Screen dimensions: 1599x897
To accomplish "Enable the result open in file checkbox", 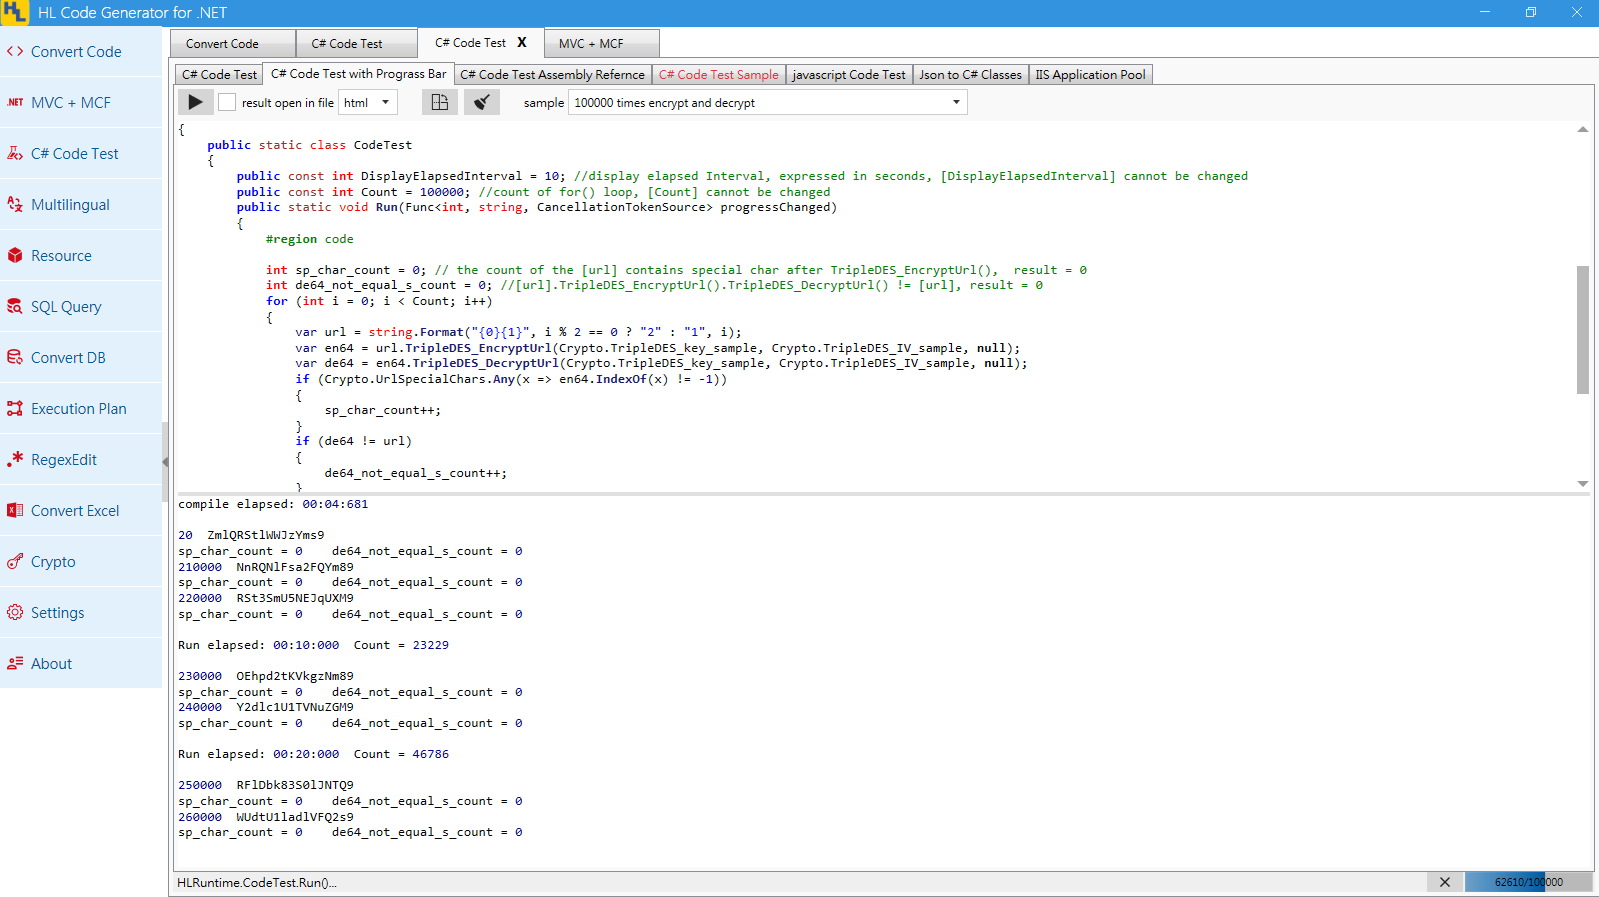I will point(227,102).
